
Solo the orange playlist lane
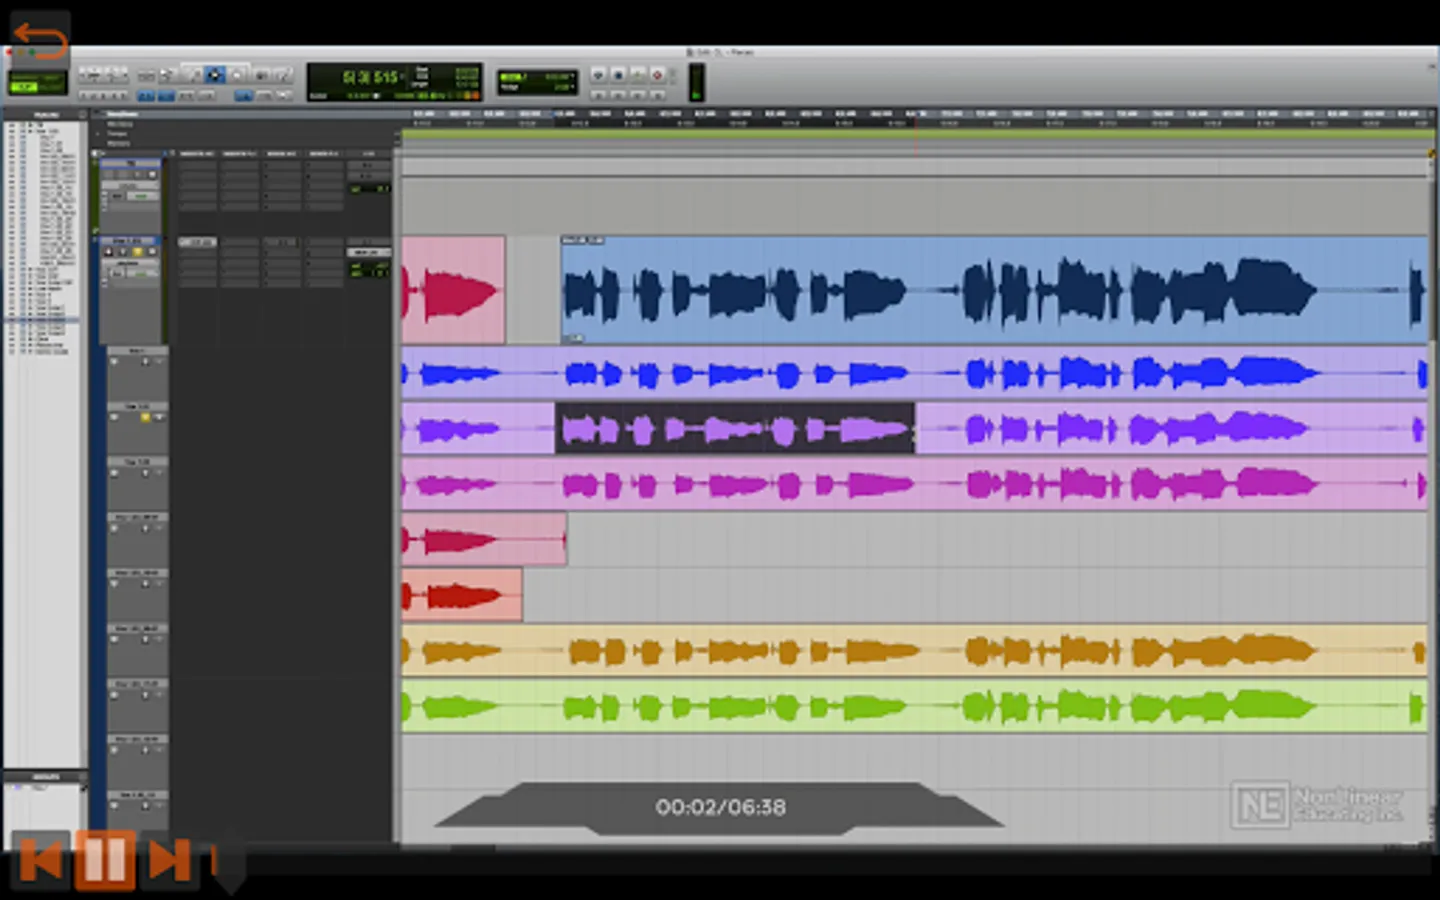(145, 639)
